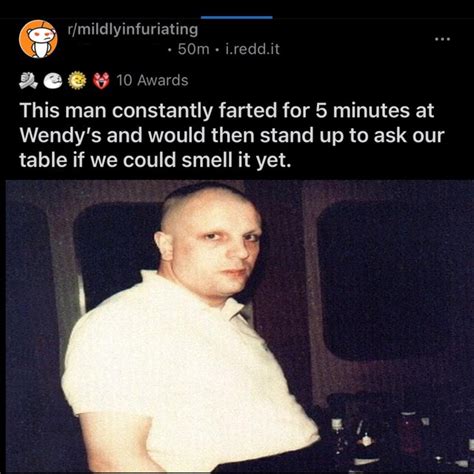Open the i.redd.it source link
This screenshot has height=474, width=474.
252,49
